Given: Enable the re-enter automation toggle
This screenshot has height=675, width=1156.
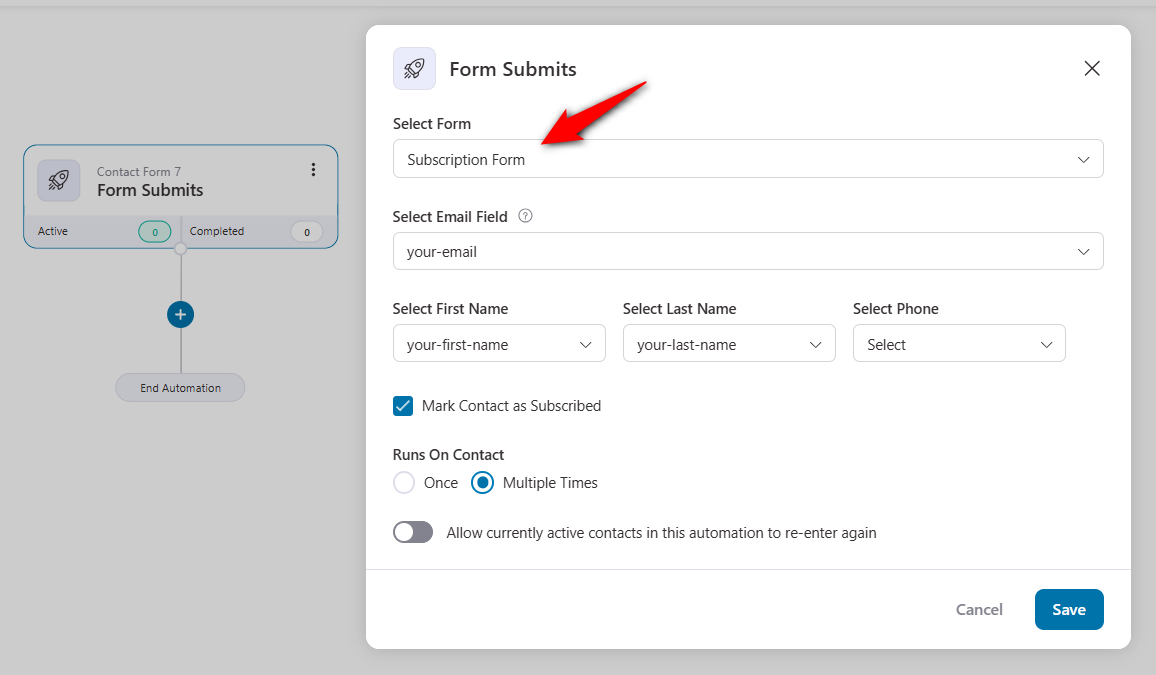Looking at the screenshot, I should [x=413, y=532].
